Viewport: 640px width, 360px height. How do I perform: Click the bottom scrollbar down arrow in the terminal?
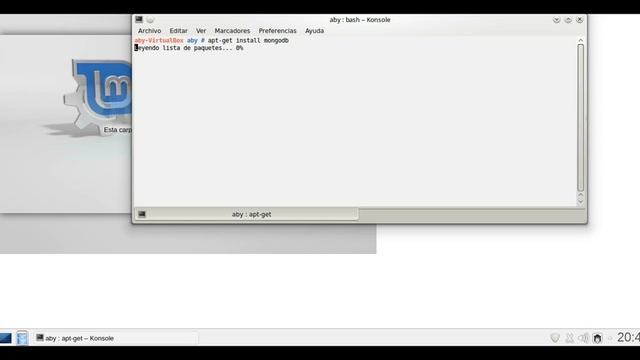580,202
